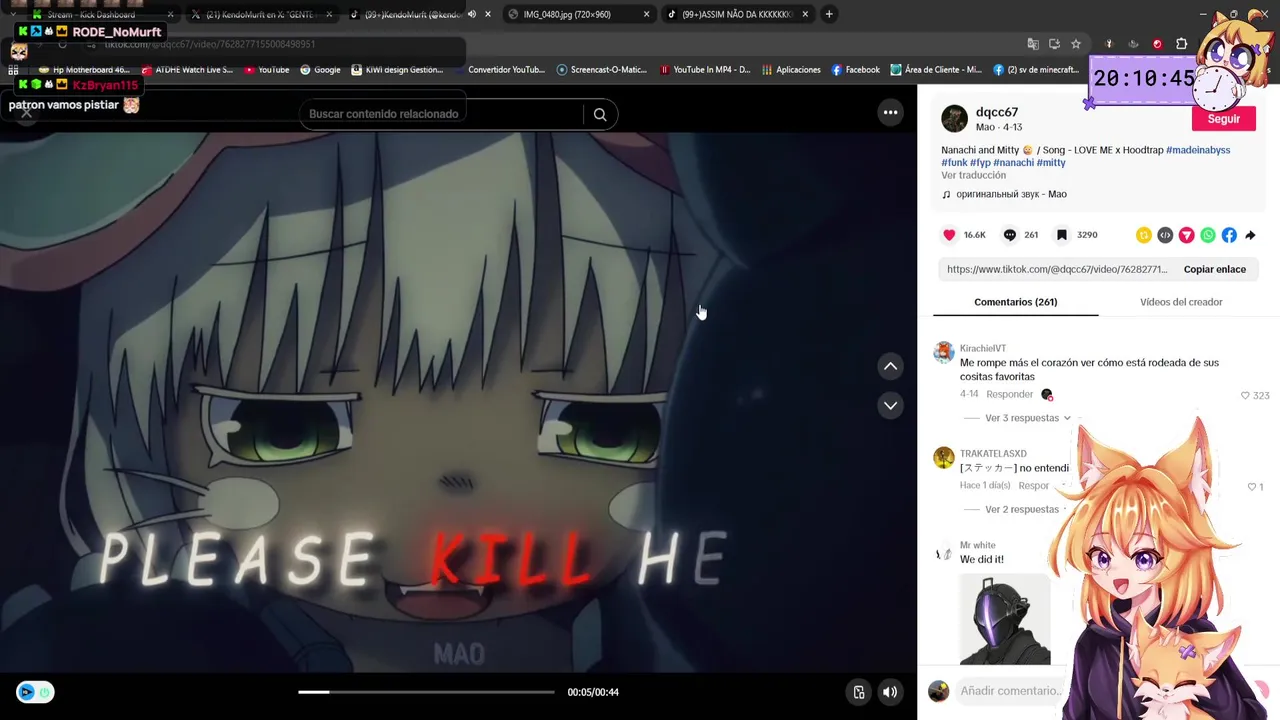This screenshot has height=720, width=1280.
Task: Expand 'Ver 3 respuestas' replies
Action: coord(1028,418)
